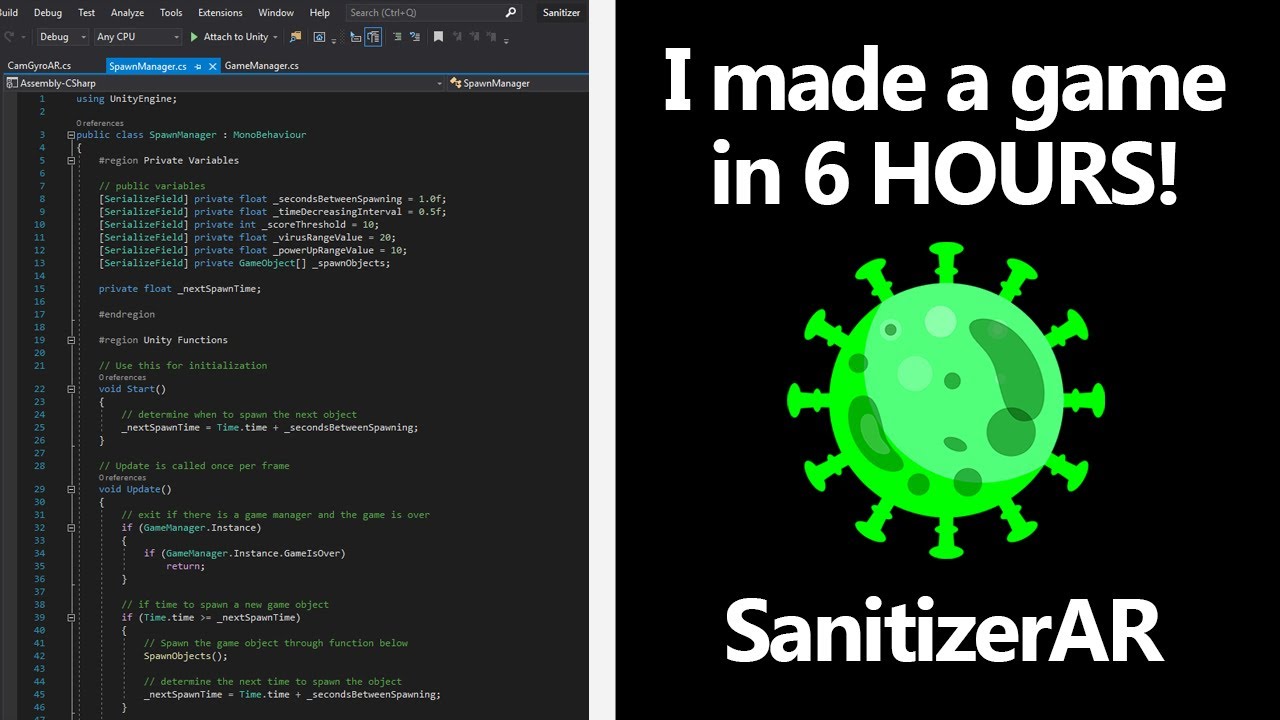Open the Debug menu
The height and width of the screenshot is (720, 1280).
47,12
